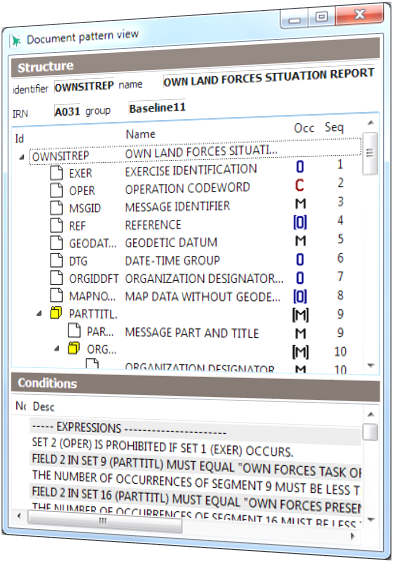Click the structure tree vertical scrollbar thumb
Image resolution: width=393 pixels, height=562 pixels.
pyautogui.click(x=370, y=153)
